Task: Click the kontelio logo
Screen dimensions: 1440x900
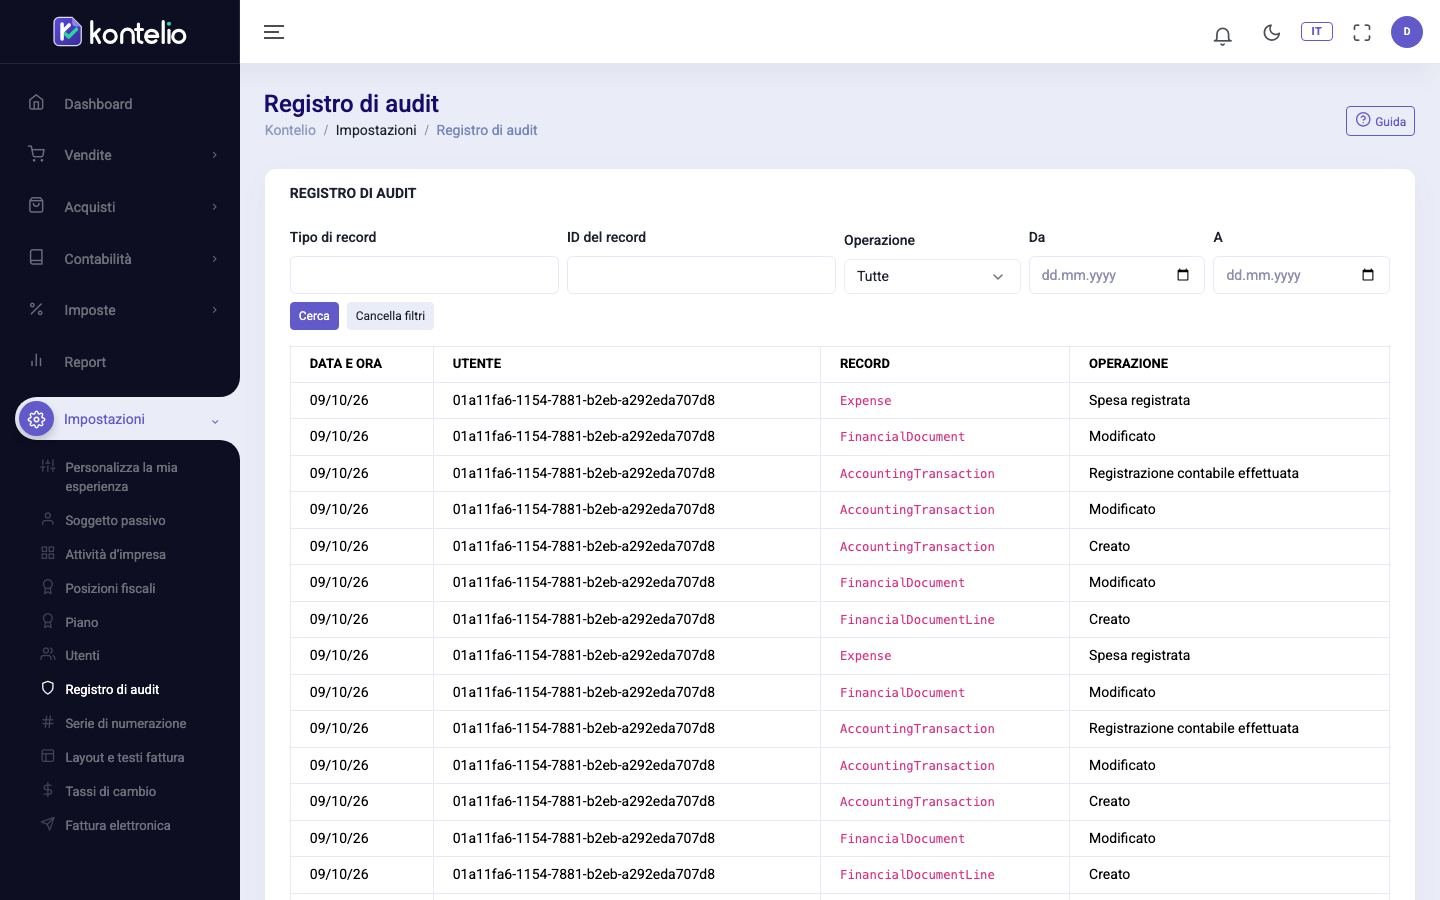Action: click(120, 32)
